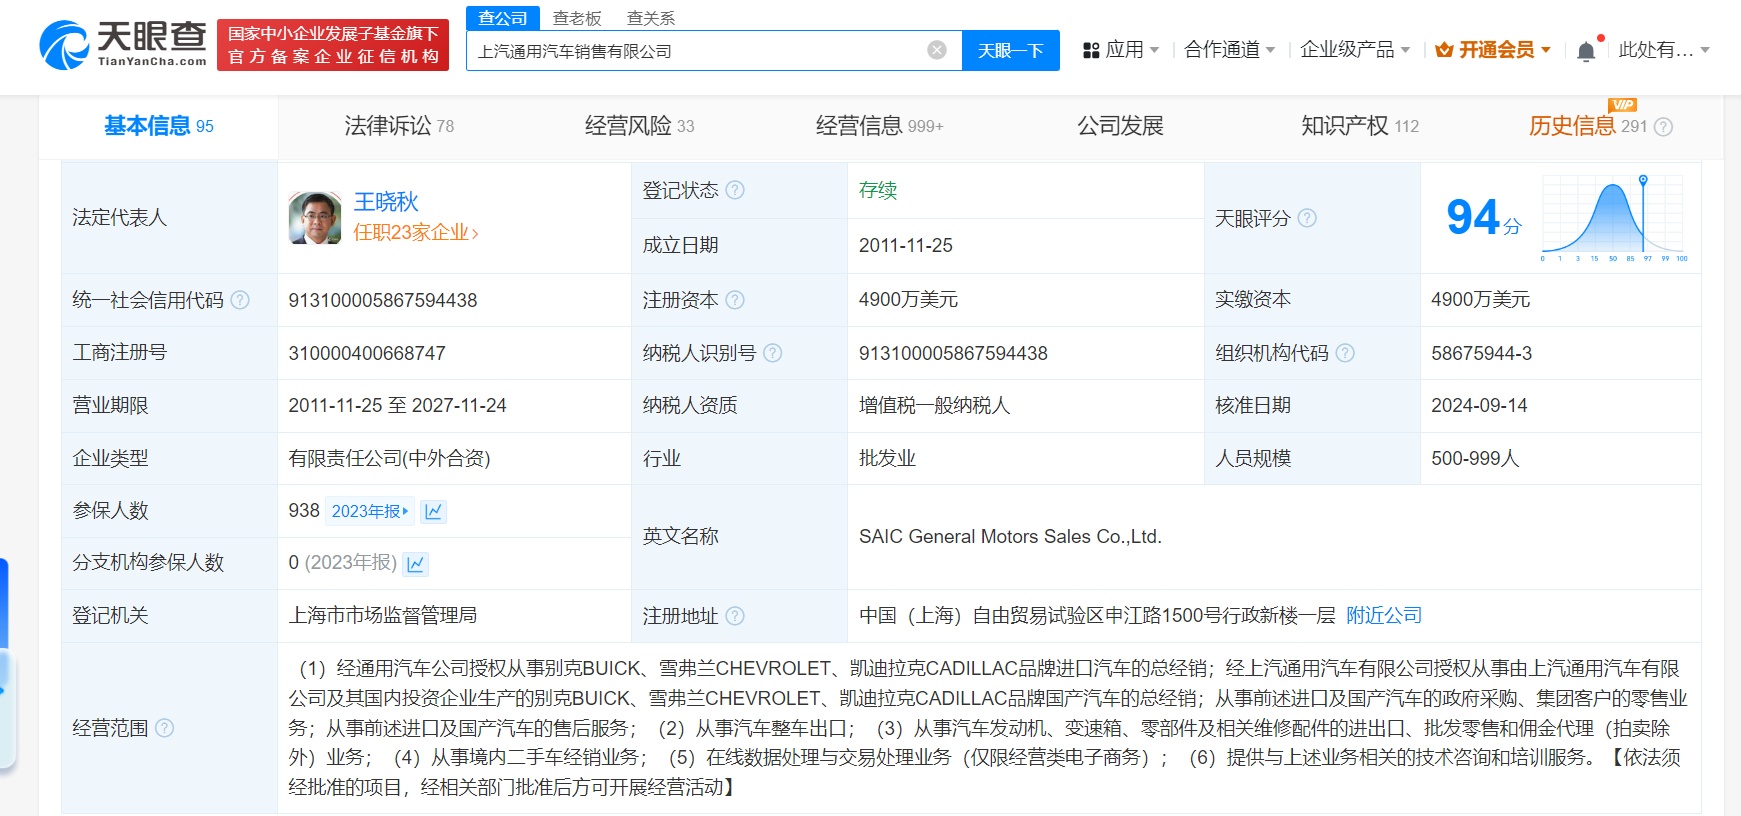Open branch insured count chart icon
This screenshot has width=1741, height=816.
coord(416,564)
